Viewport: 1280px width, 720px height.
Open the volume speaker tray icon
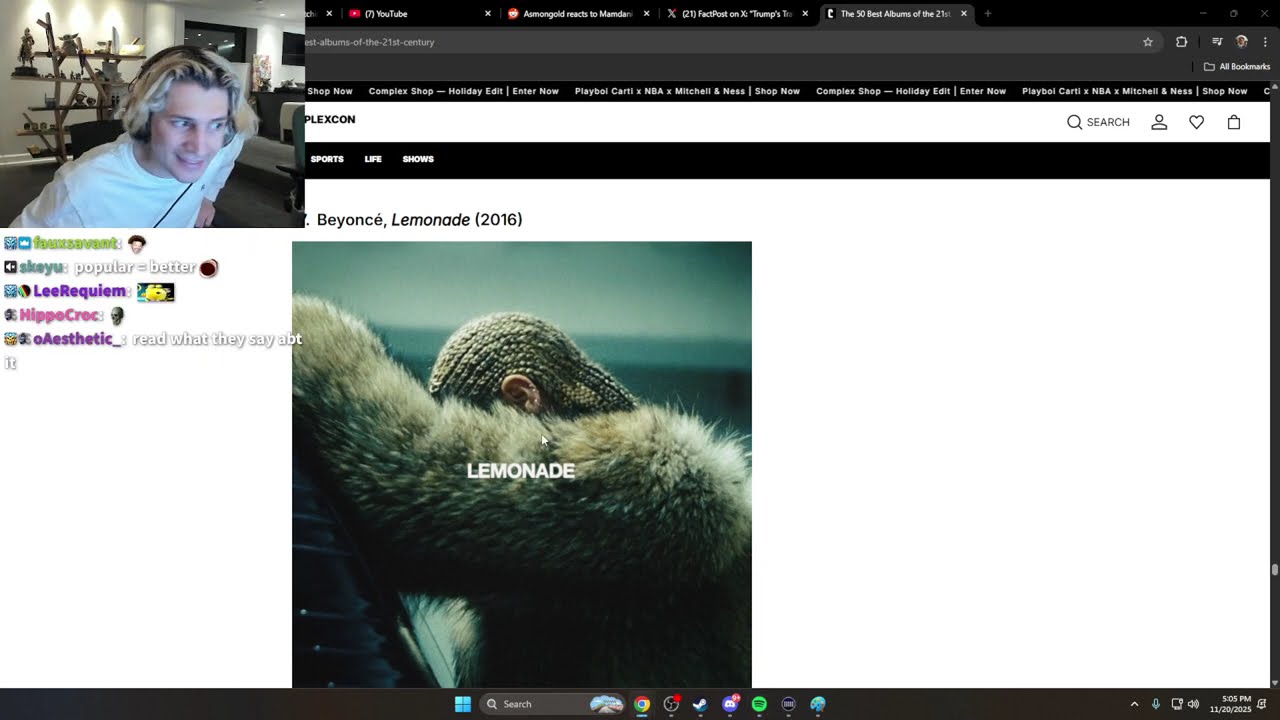pyautogui.click(x=1193, y=704)
